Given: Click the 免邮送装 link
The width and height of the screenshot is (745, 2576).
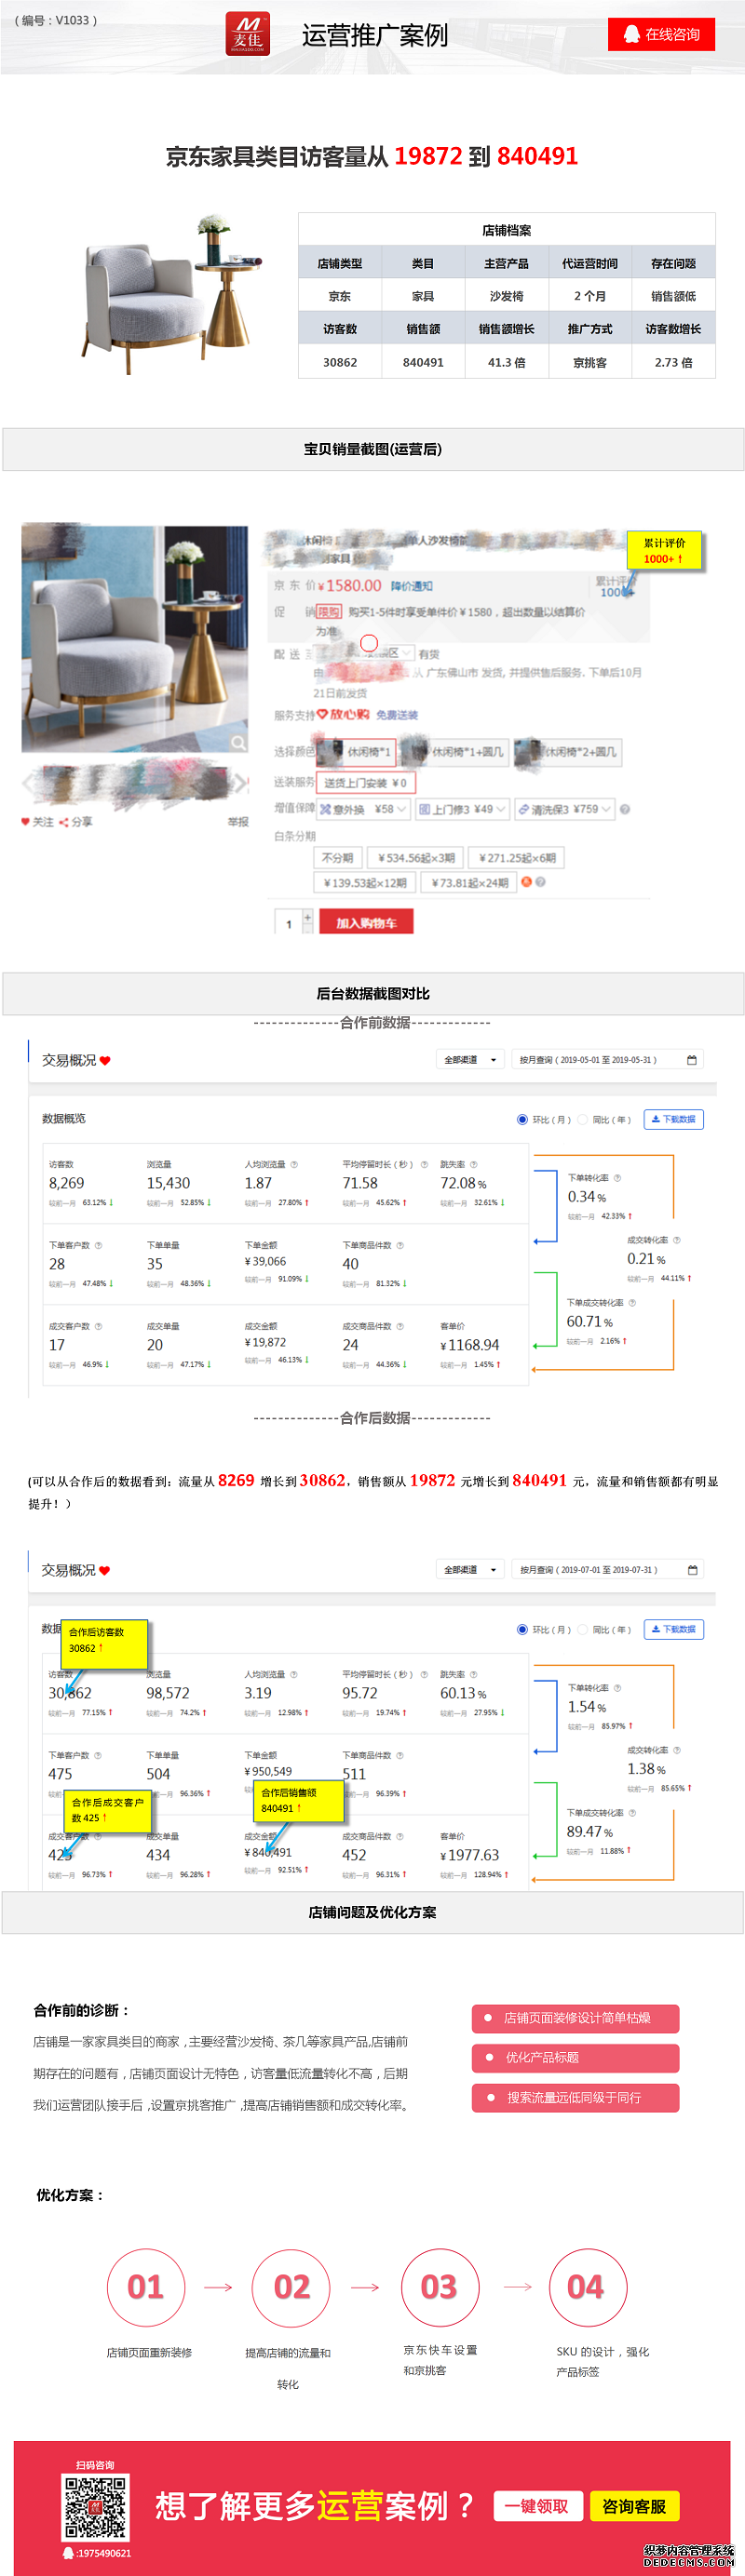Looking at the screenshot, I should click(x=397, y=715).
